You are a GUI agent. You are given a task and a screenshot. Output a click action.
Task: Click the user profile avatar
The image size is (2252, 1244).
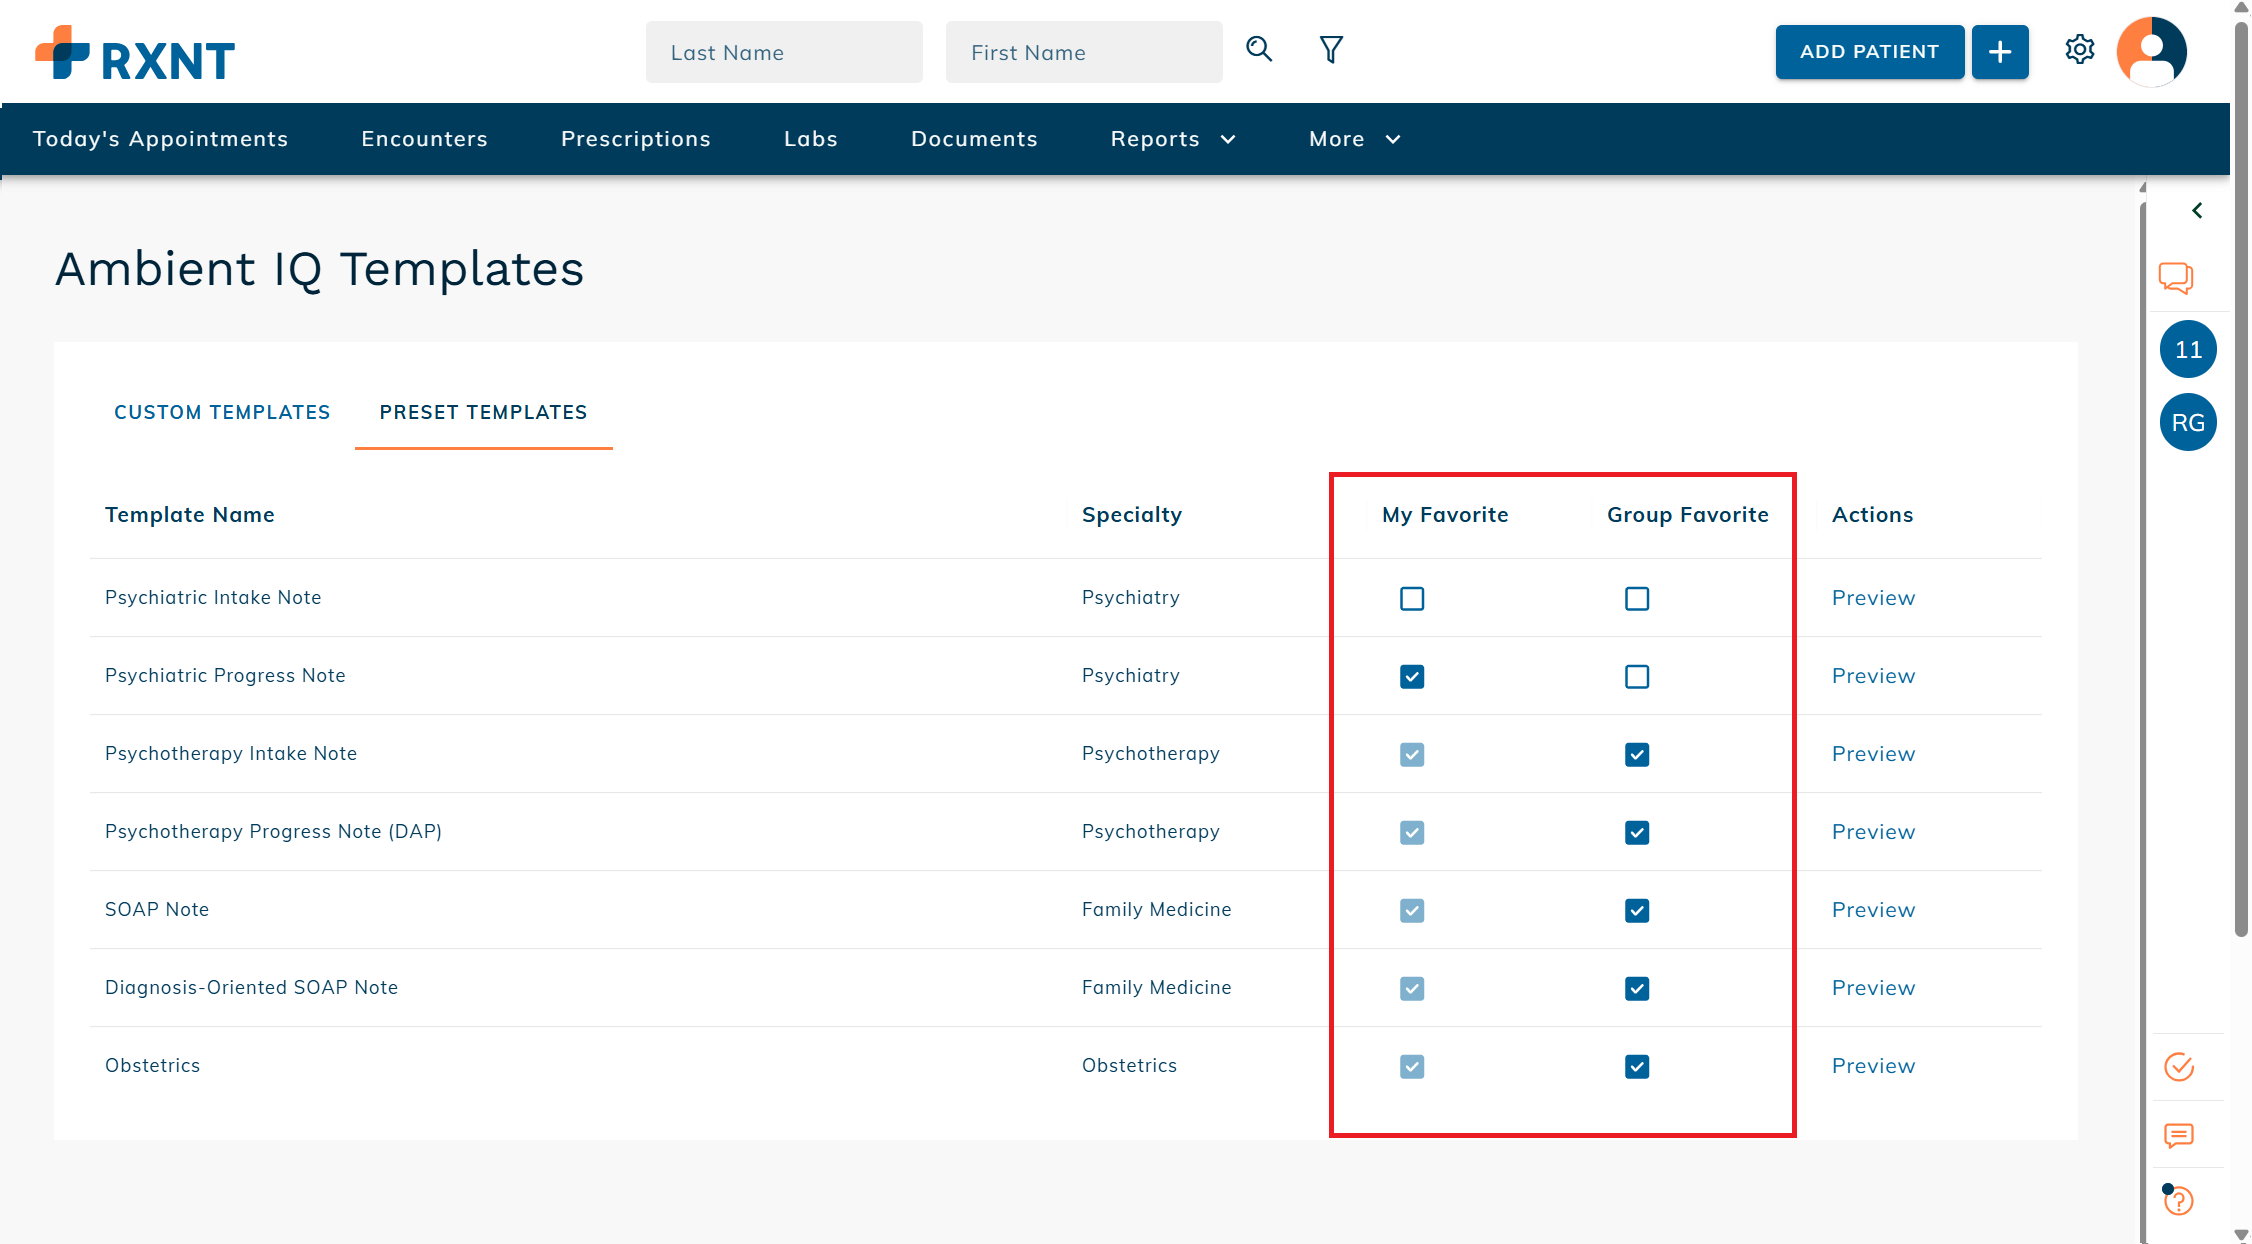click(x=2151, y=52)
